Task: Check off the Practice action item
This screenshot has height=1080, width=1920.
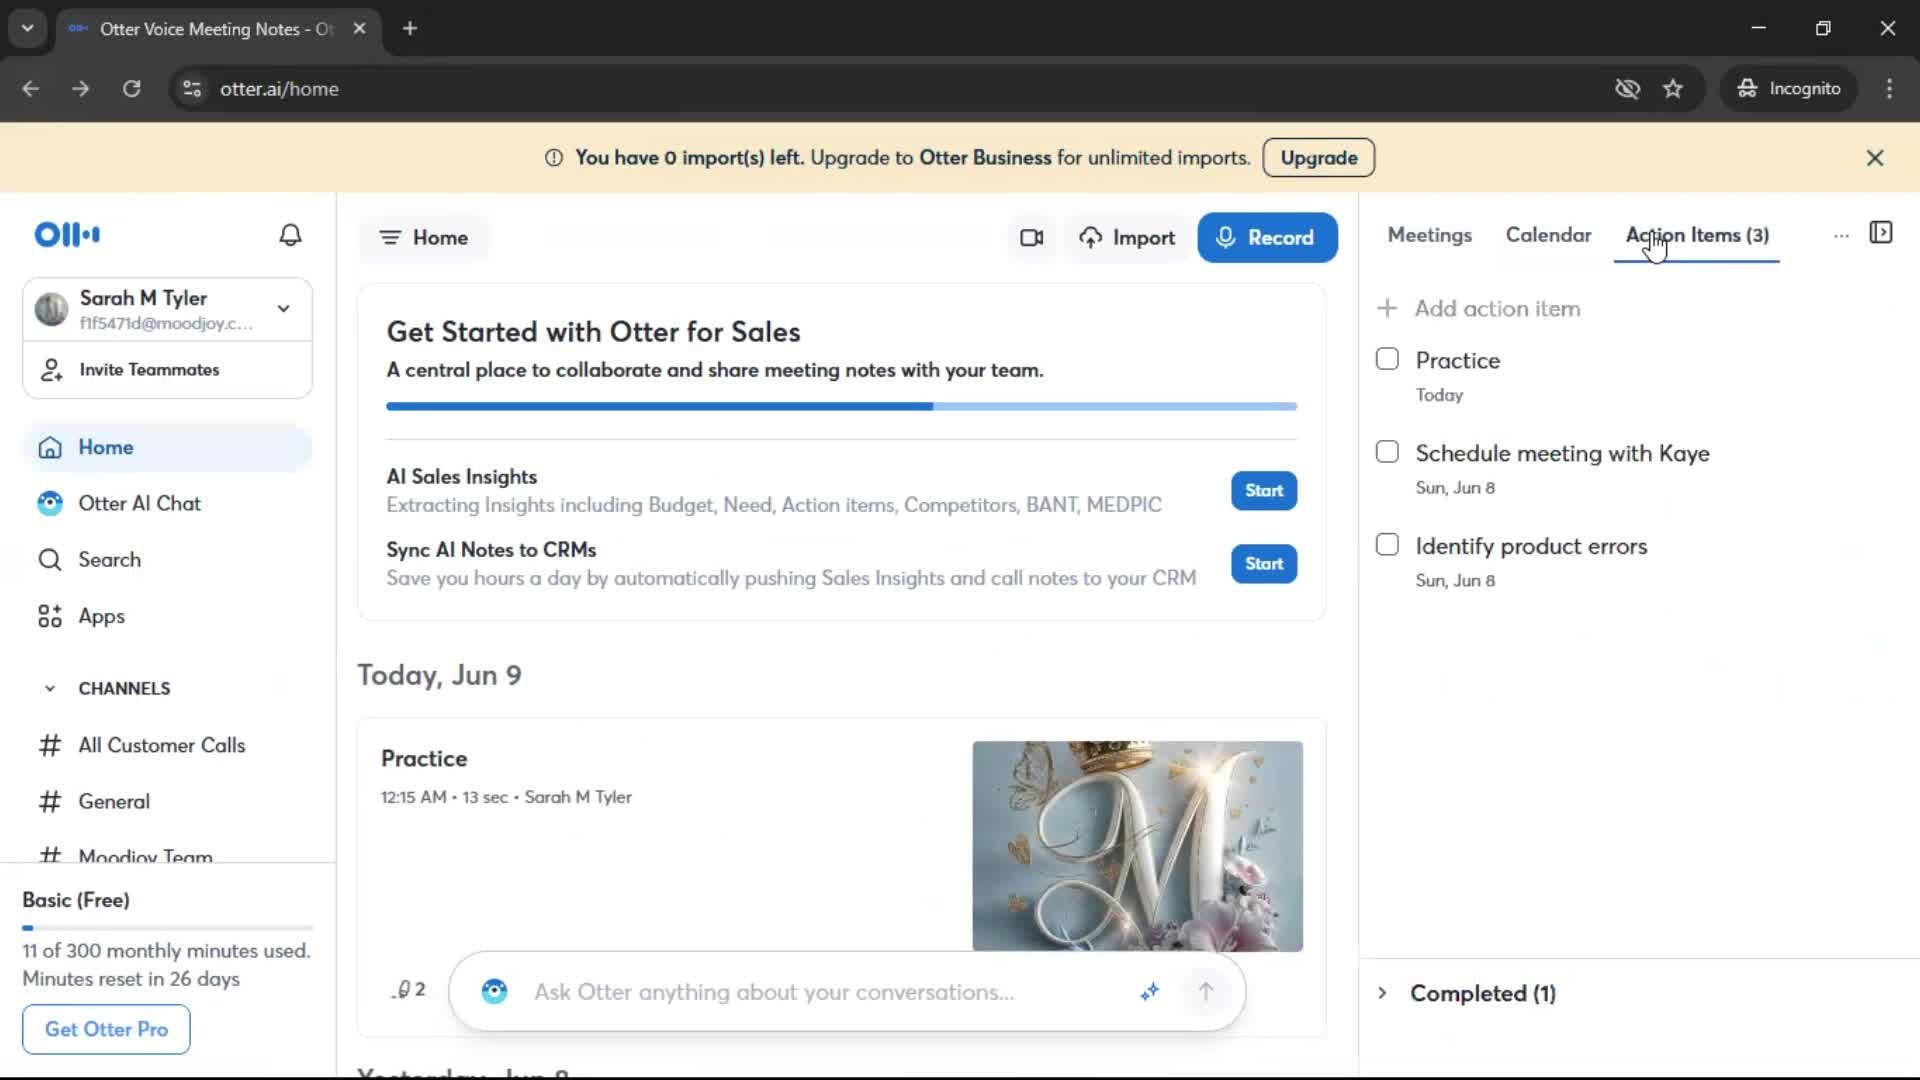Action: tap(1387, 359)
